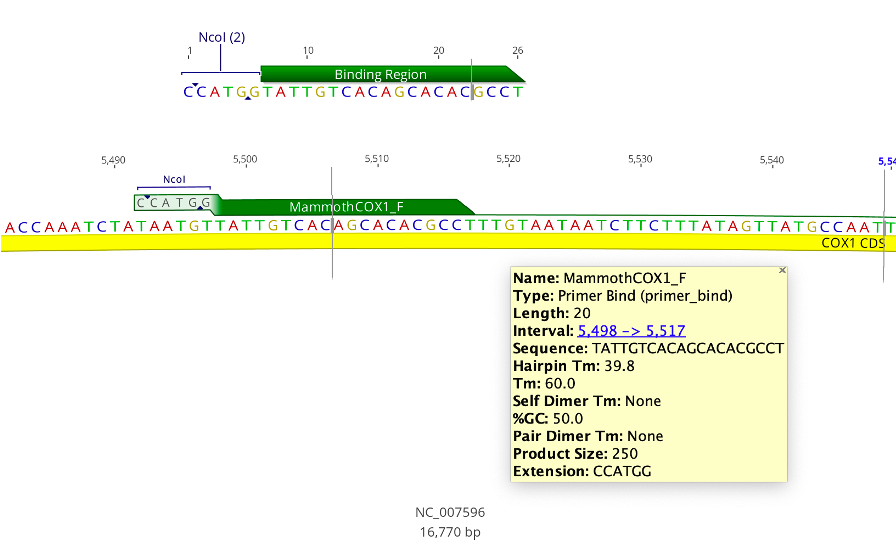Open the interval link 5,498 -> 5,517

click(x=631, y=331)
